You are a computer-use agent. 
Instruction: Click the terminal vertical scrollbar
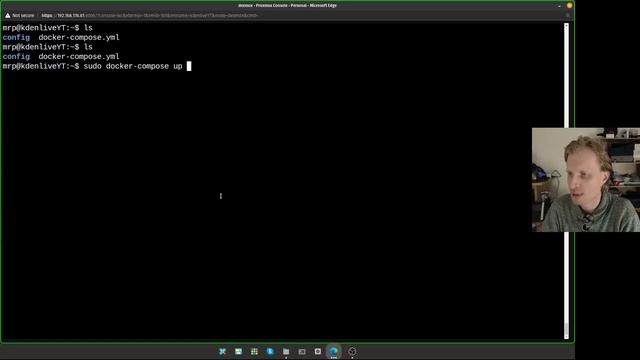coord(566,181)
